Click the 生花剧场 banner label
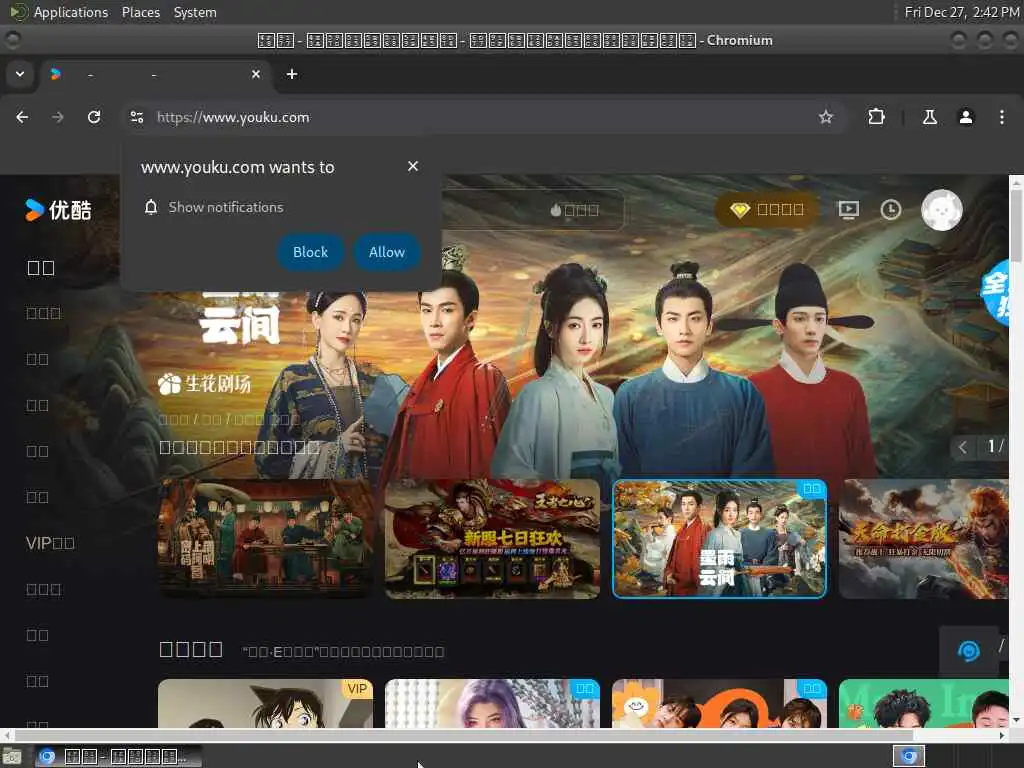The image size is (1024, 768). (204, 384)
